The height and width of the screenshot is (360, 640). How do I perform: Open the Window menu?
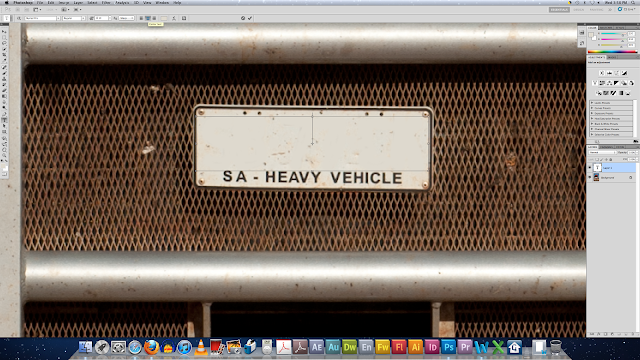point(162,2)
